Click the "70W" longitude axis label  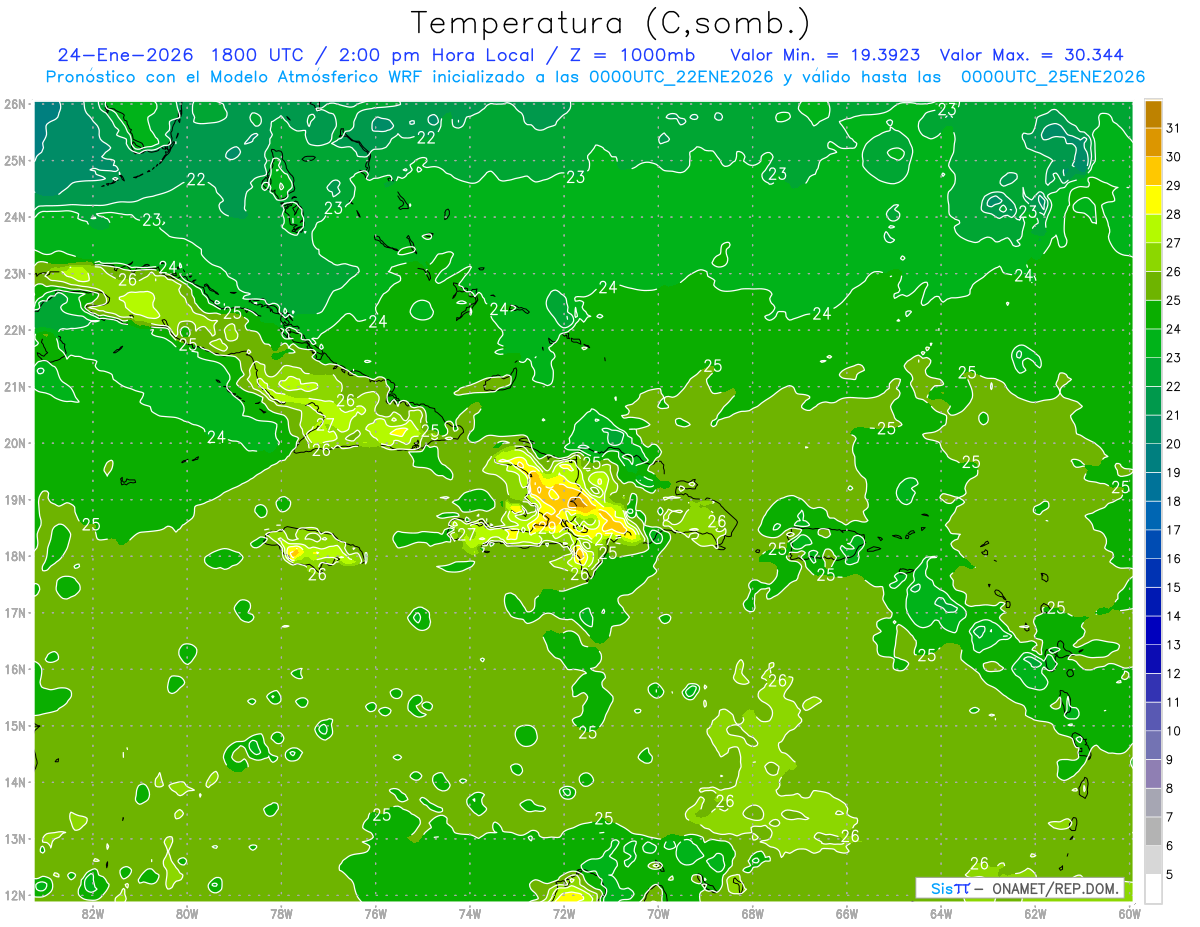point(658,912)
